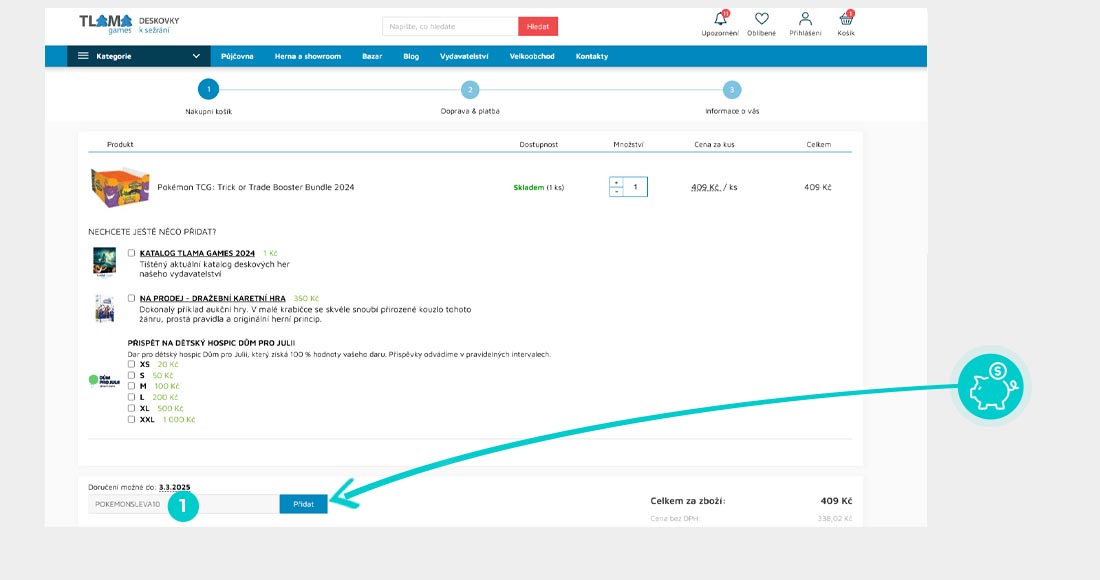Click the delivery date 3.3.2025
Image resolution: width=1100 pixels, height=580 pixels.
click(175, 487)
